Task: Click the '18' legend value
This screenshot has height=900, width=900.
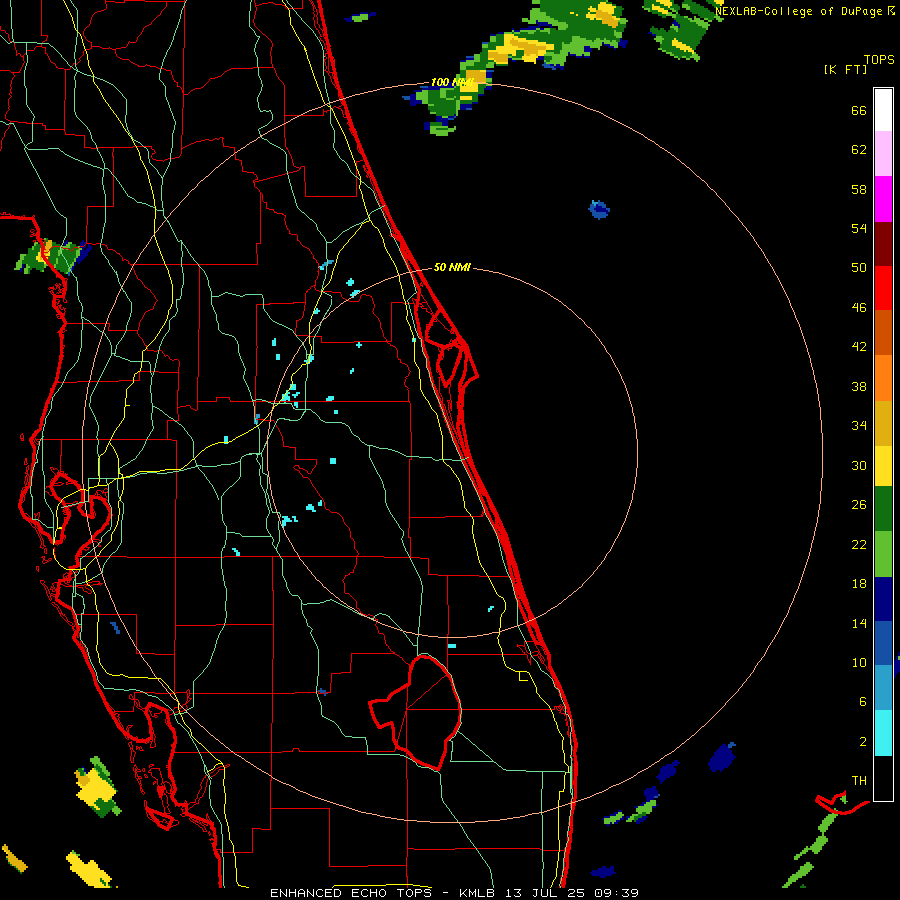Action: [859, 584]
